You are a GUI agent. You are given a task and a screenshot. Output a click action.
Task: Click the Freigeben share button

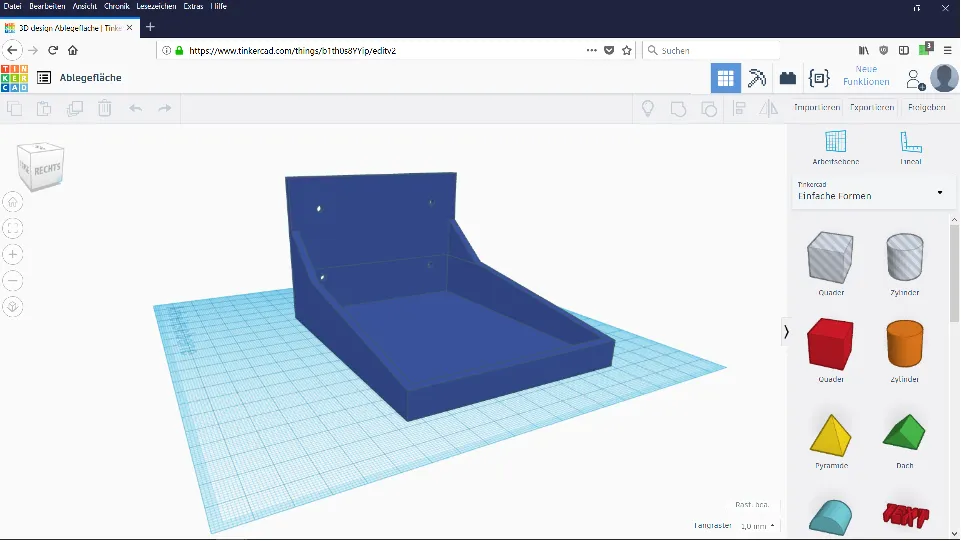point(927,108)
